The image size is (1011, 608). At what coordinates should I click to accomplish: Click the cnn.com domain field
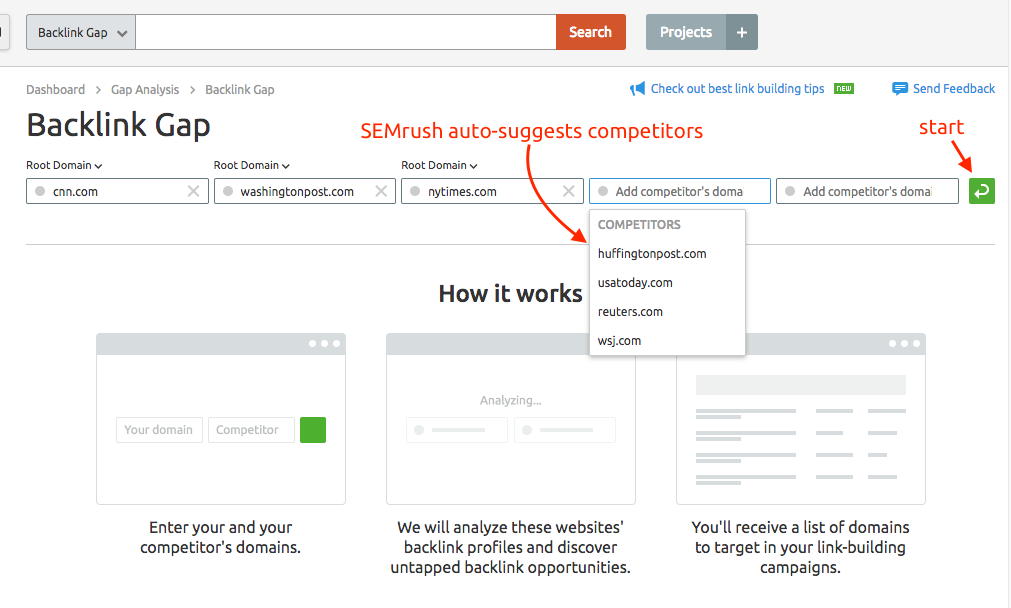click(x=117, y=191)
